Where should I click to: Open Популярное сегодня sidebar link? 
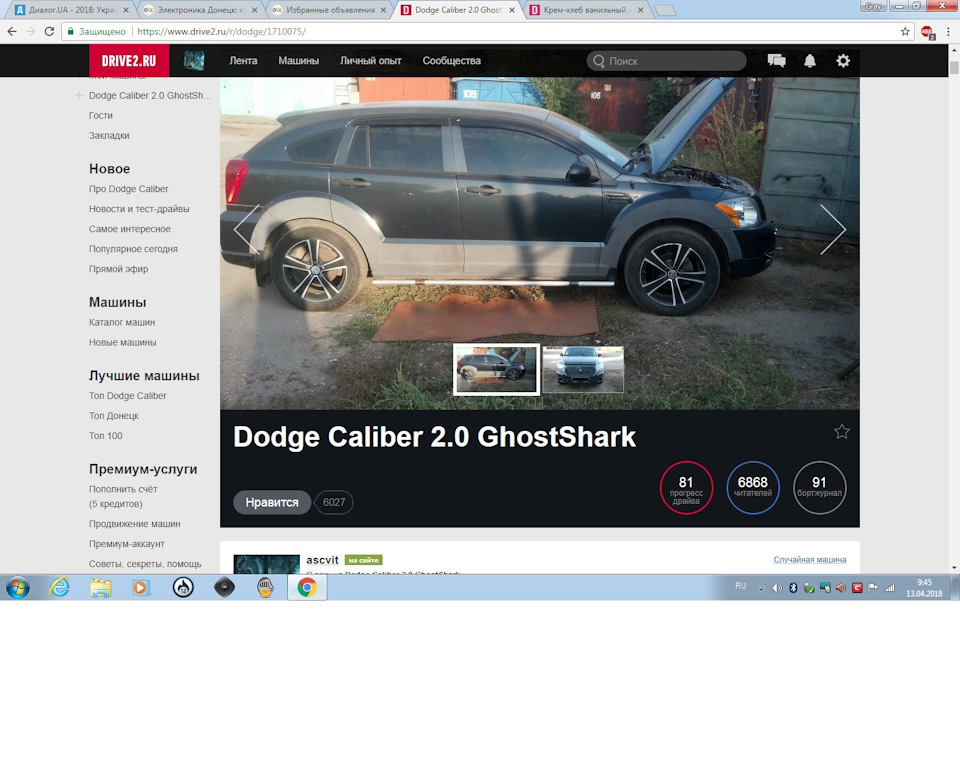click(133, 249)
